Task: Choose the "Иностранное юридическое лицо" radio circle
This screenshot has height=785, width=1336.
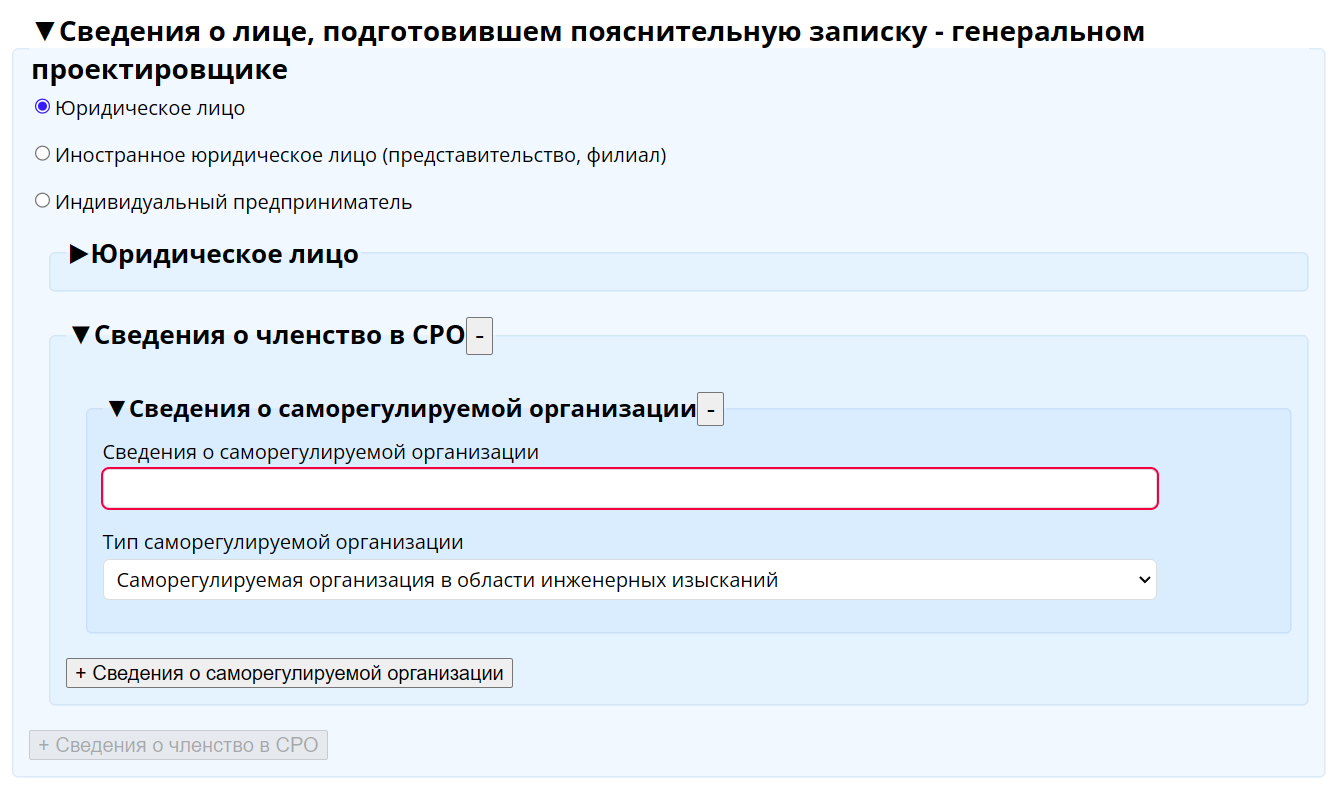Action: 42,154
